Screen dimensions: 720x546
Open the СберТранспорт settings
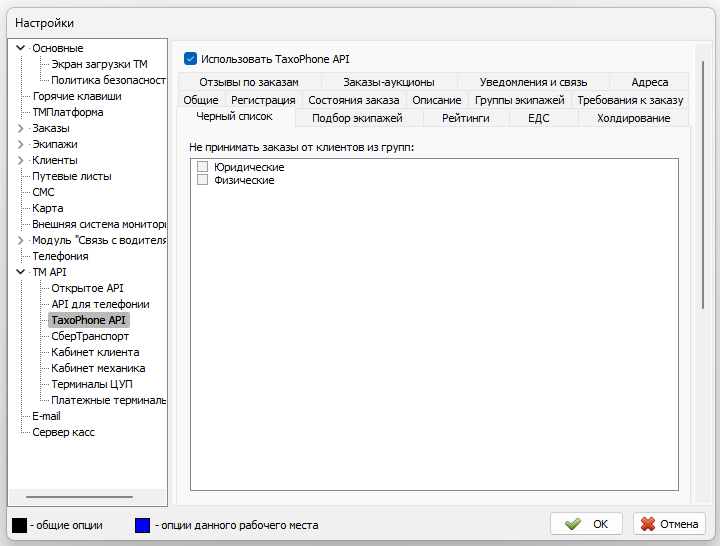coord(90,336)
